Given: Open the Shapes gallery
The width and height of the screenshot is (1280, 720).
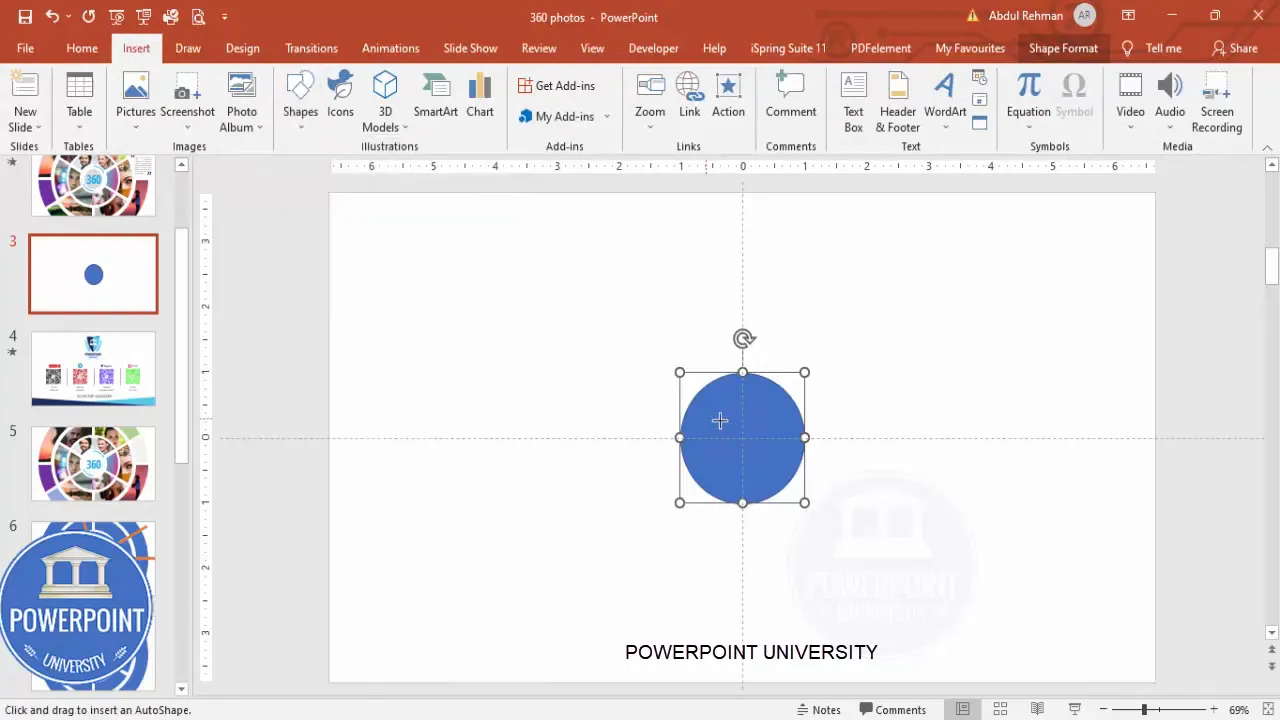Looking at the screenshot, I should tap(300, 102).
